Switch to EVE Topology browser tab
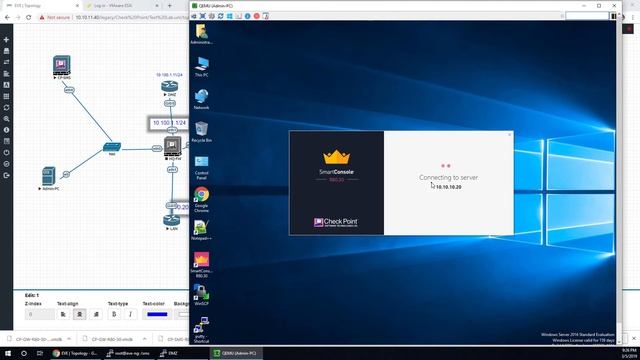Image resolution: width=640 pixels, height=360 pixels. [x=42, y=6]
